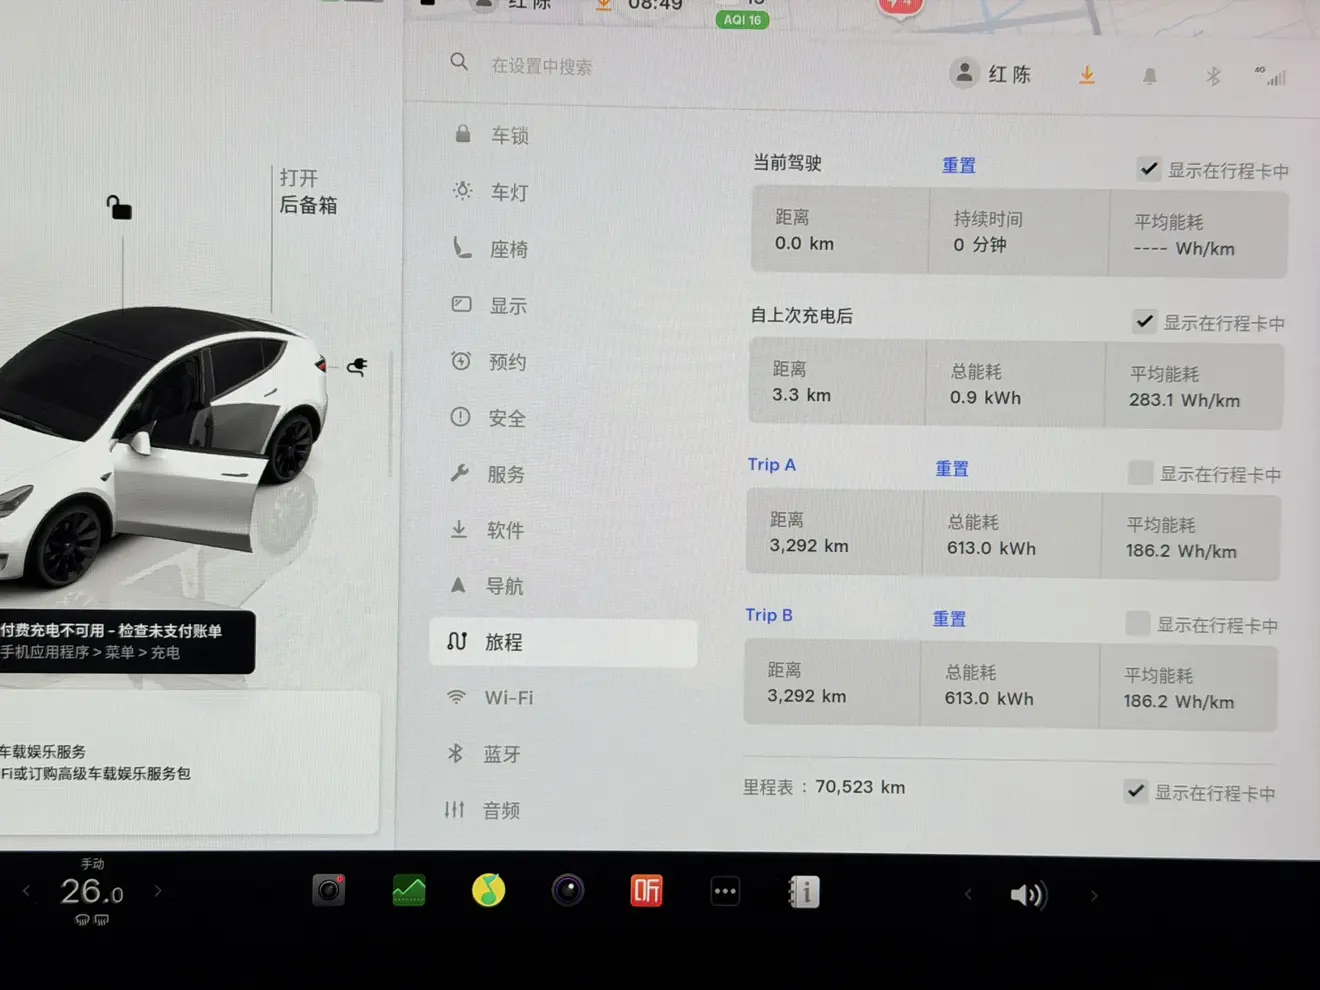Open the 软件 settings menu
This screenshot has height=990, width=1320.
coord(505,530)
